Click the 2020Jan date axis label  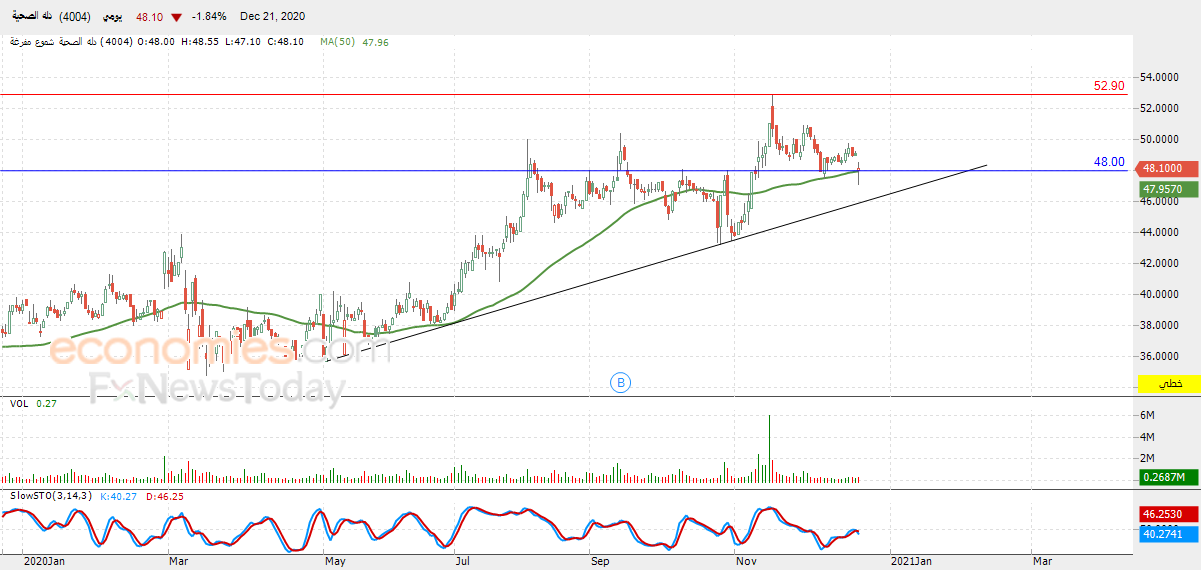click(x=44, y=562)
